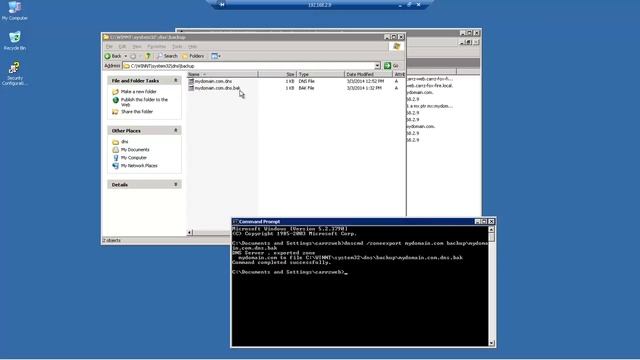The image size is (640, 360).
Task: Open the File menu in Explorer
Action: pos(109,47)
